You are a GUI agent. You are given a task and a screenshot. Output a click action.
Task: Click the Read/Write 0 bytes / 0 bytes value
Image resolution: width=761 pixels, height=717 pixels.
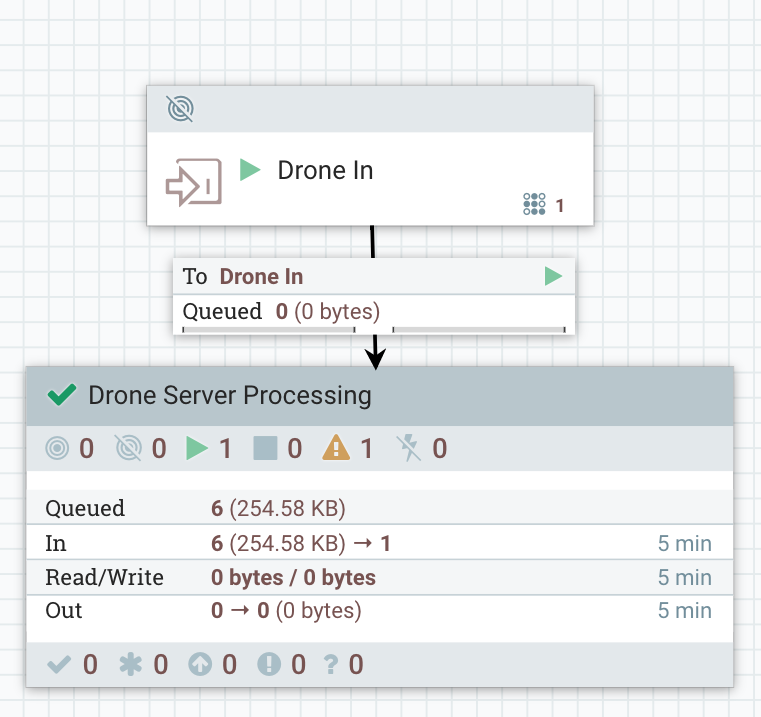point(293,578)
